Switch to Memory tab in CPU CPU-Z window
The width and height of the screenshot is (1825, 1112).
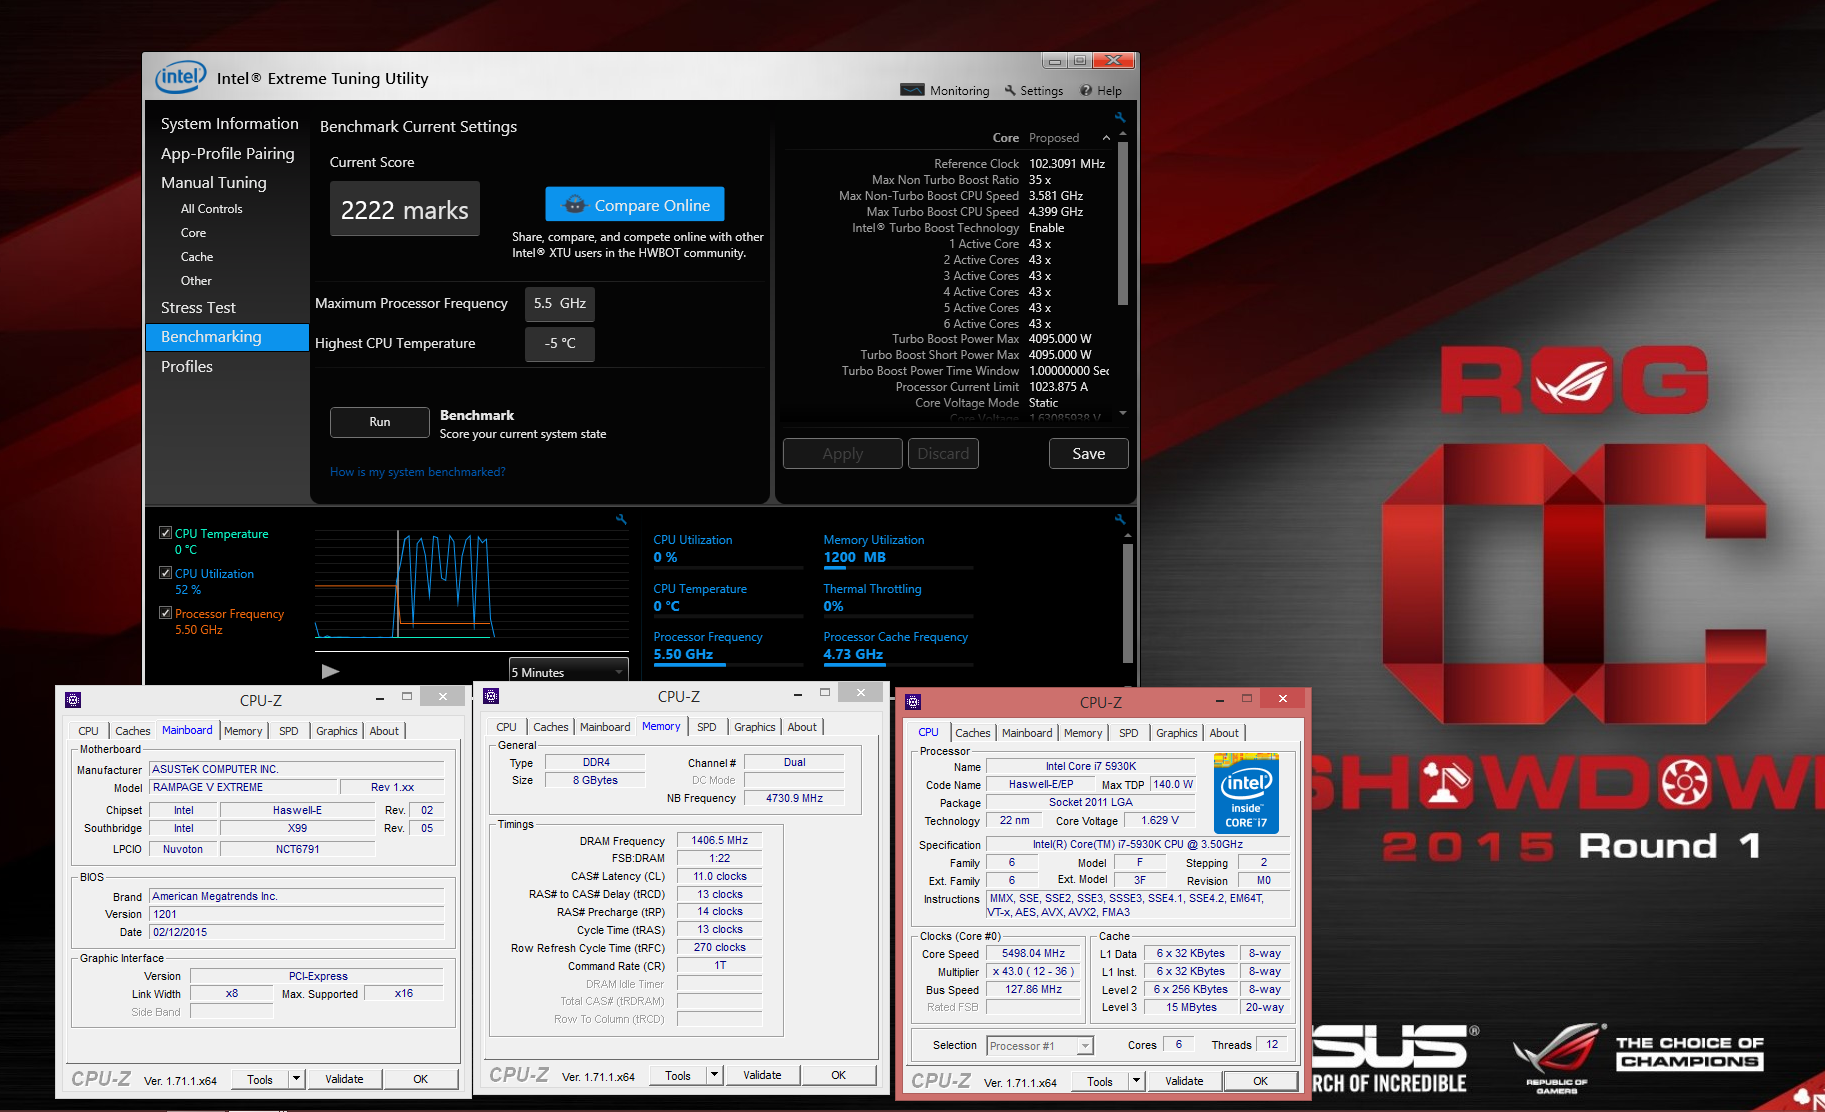pyautogui.click(x=1083, y=733)
